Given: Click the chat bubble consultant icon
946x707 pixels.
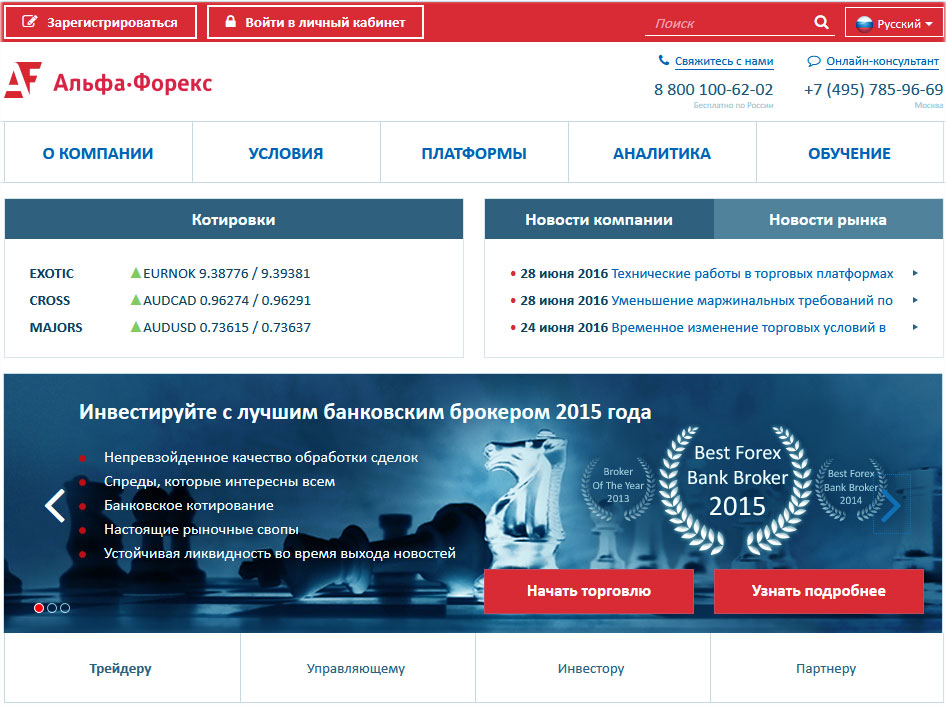Looking at the screenshot, I should pyautogui.click(x=814, y=61).
